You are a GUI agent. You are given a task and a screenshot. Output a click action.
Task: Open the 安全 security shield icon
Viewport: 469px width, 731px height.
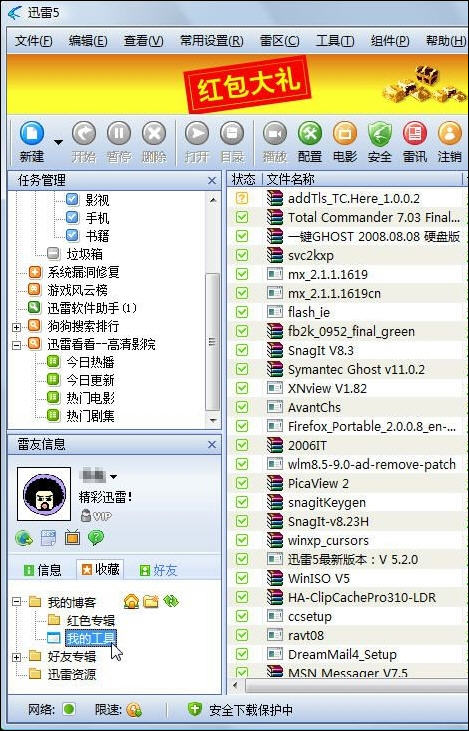[379, 134]
